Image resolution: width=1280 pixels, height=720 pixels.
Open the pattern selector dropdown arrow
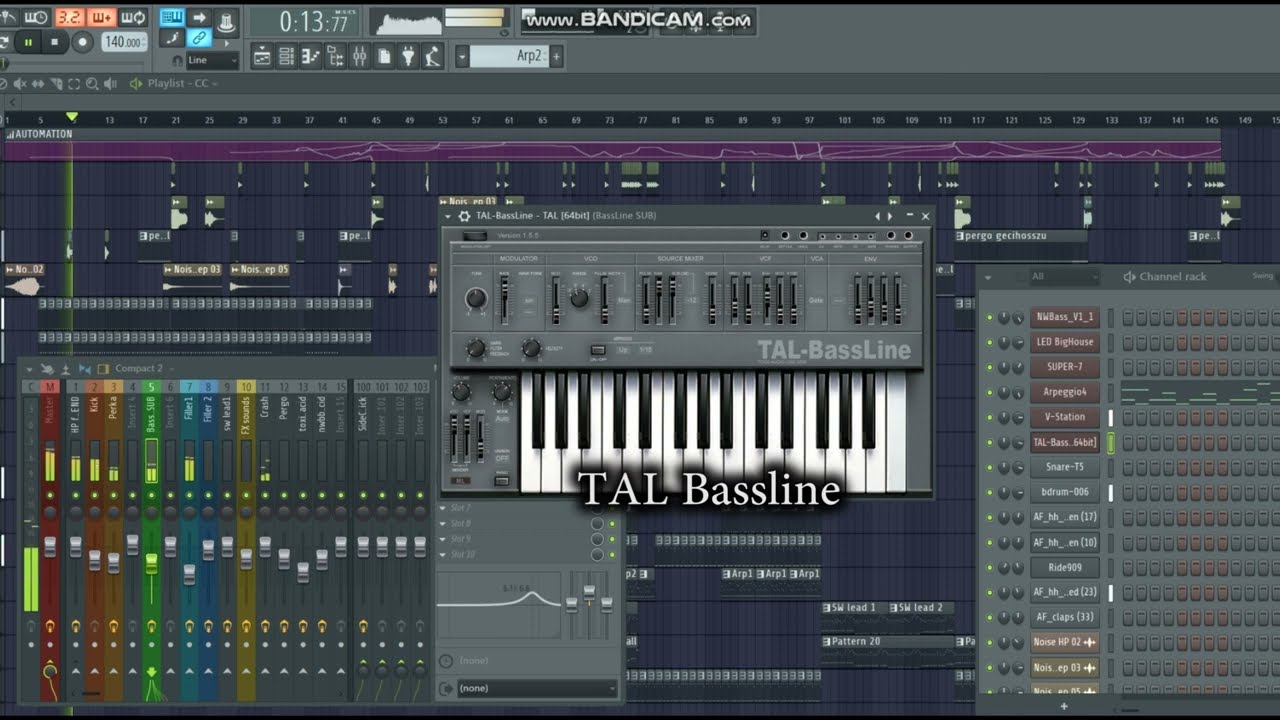click(x=462, y=57)
